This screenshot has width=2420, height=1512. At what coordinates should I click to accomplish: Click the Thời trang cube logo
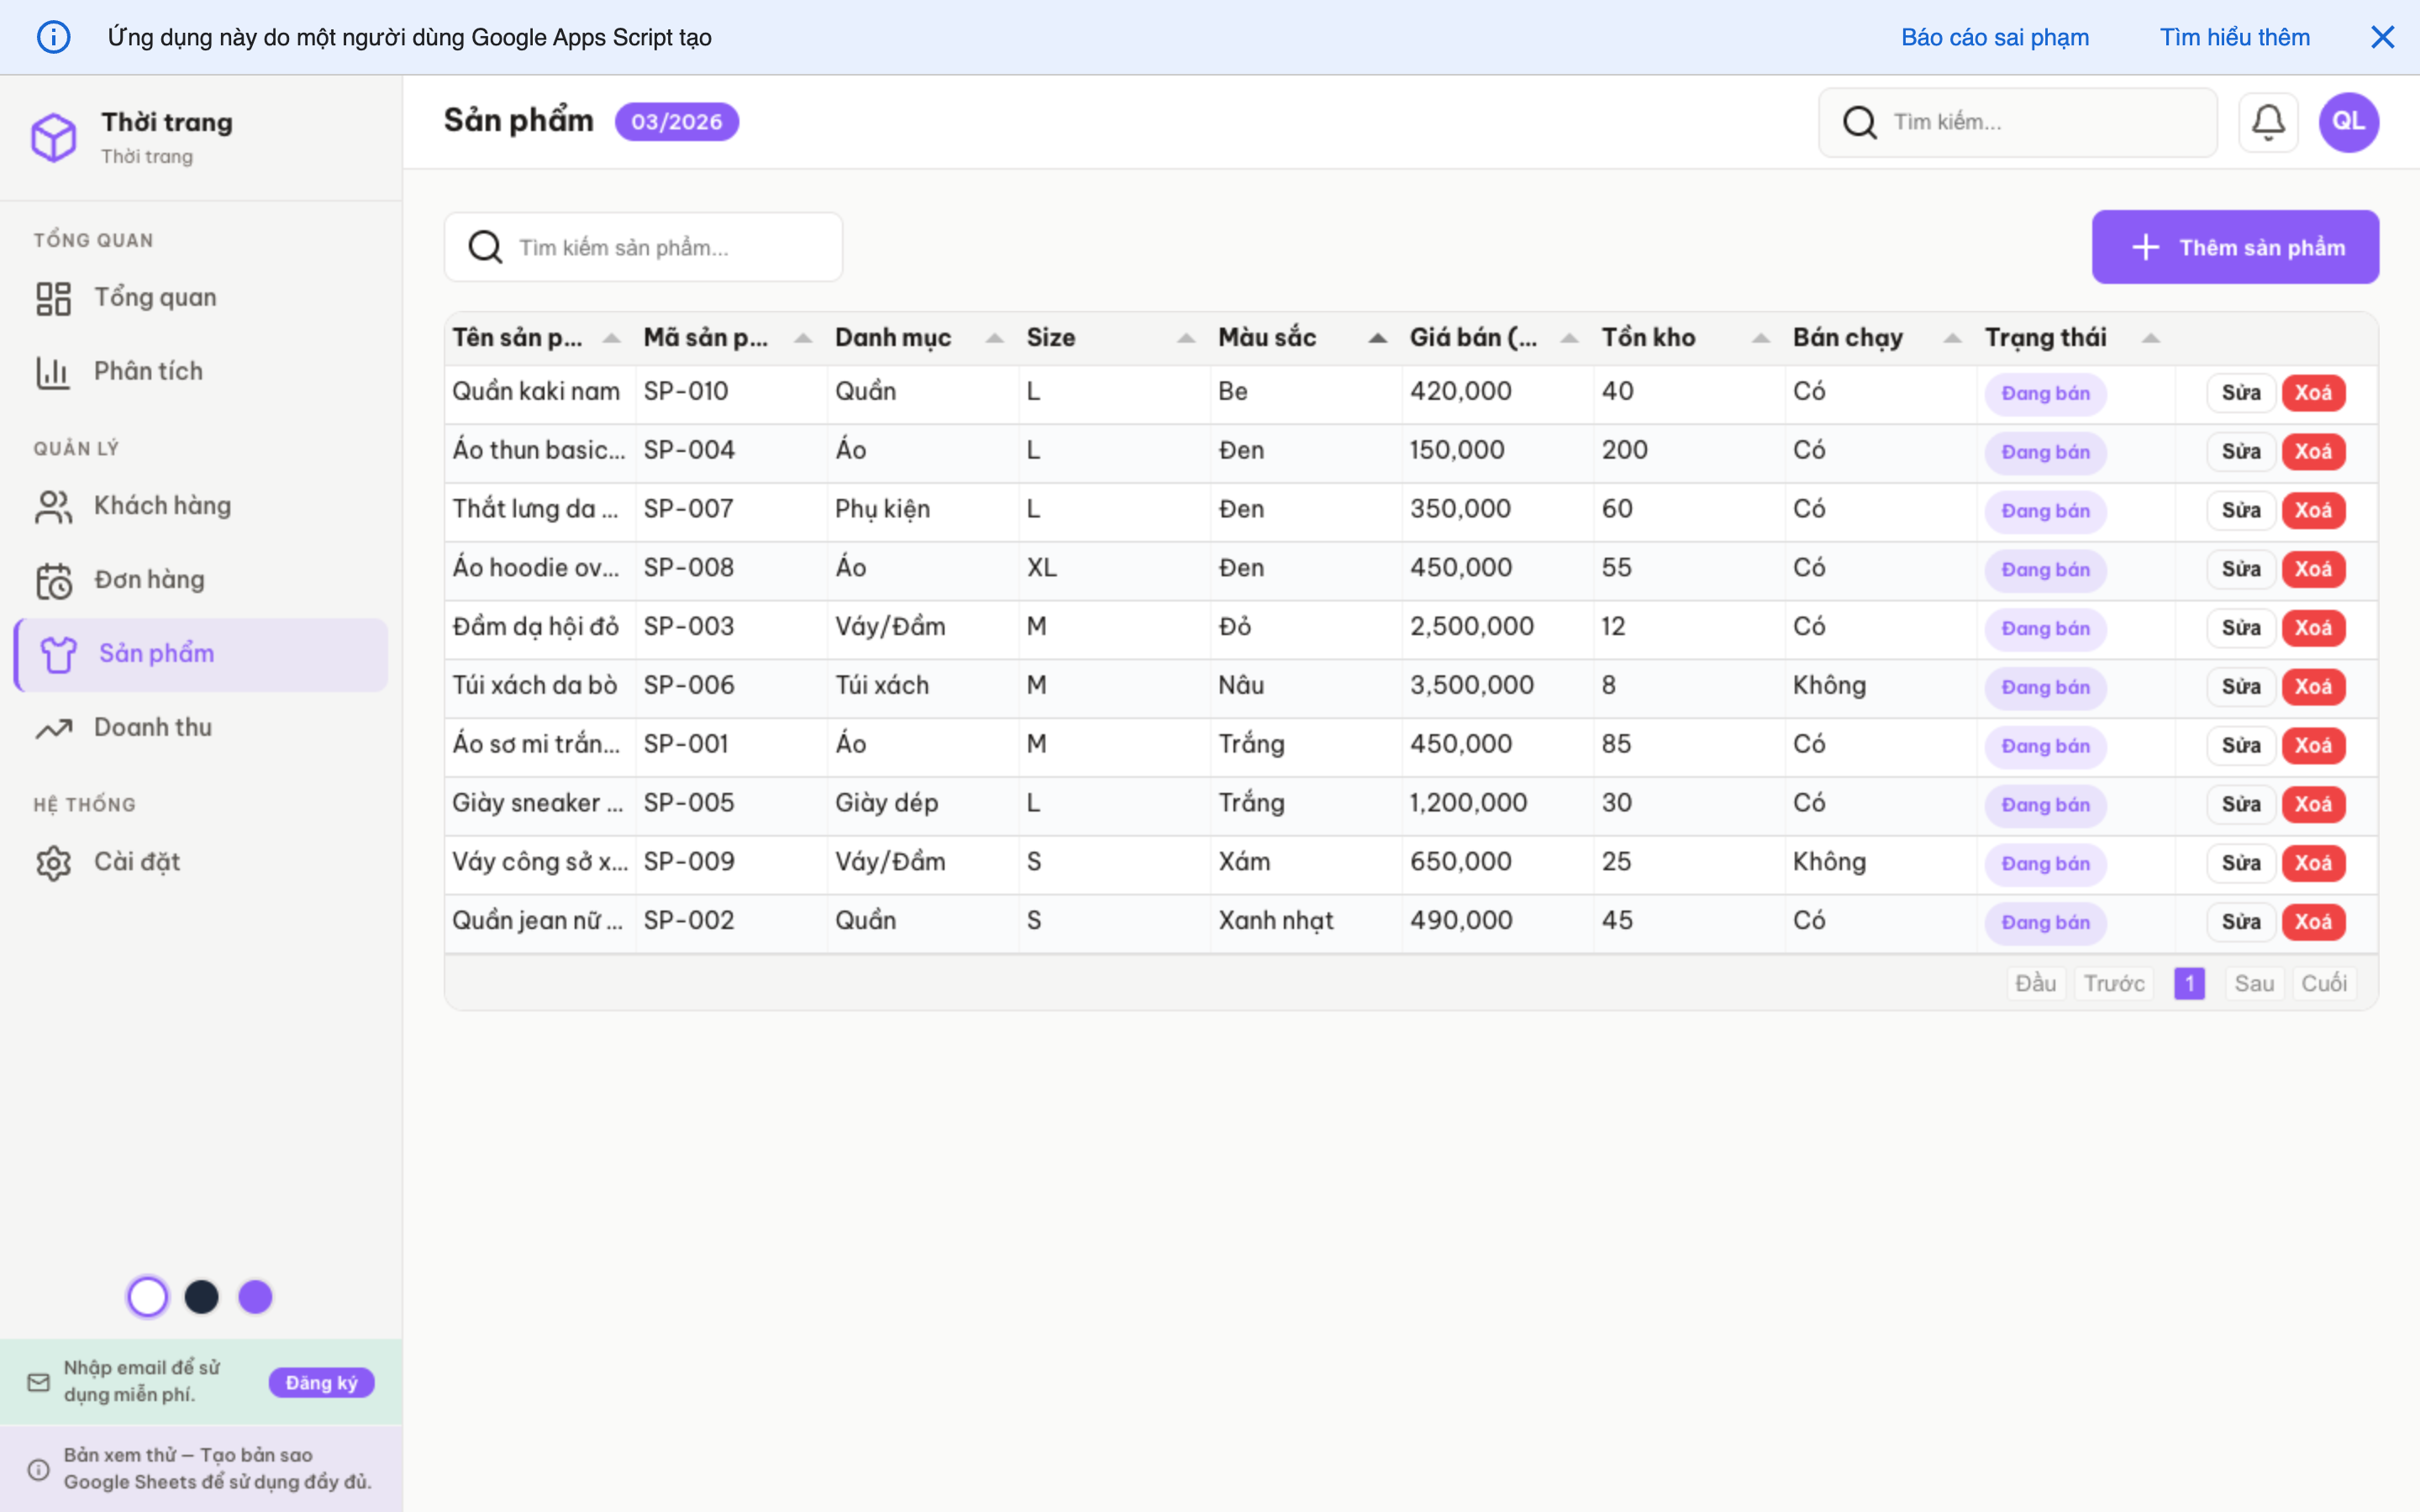[53, 137]
